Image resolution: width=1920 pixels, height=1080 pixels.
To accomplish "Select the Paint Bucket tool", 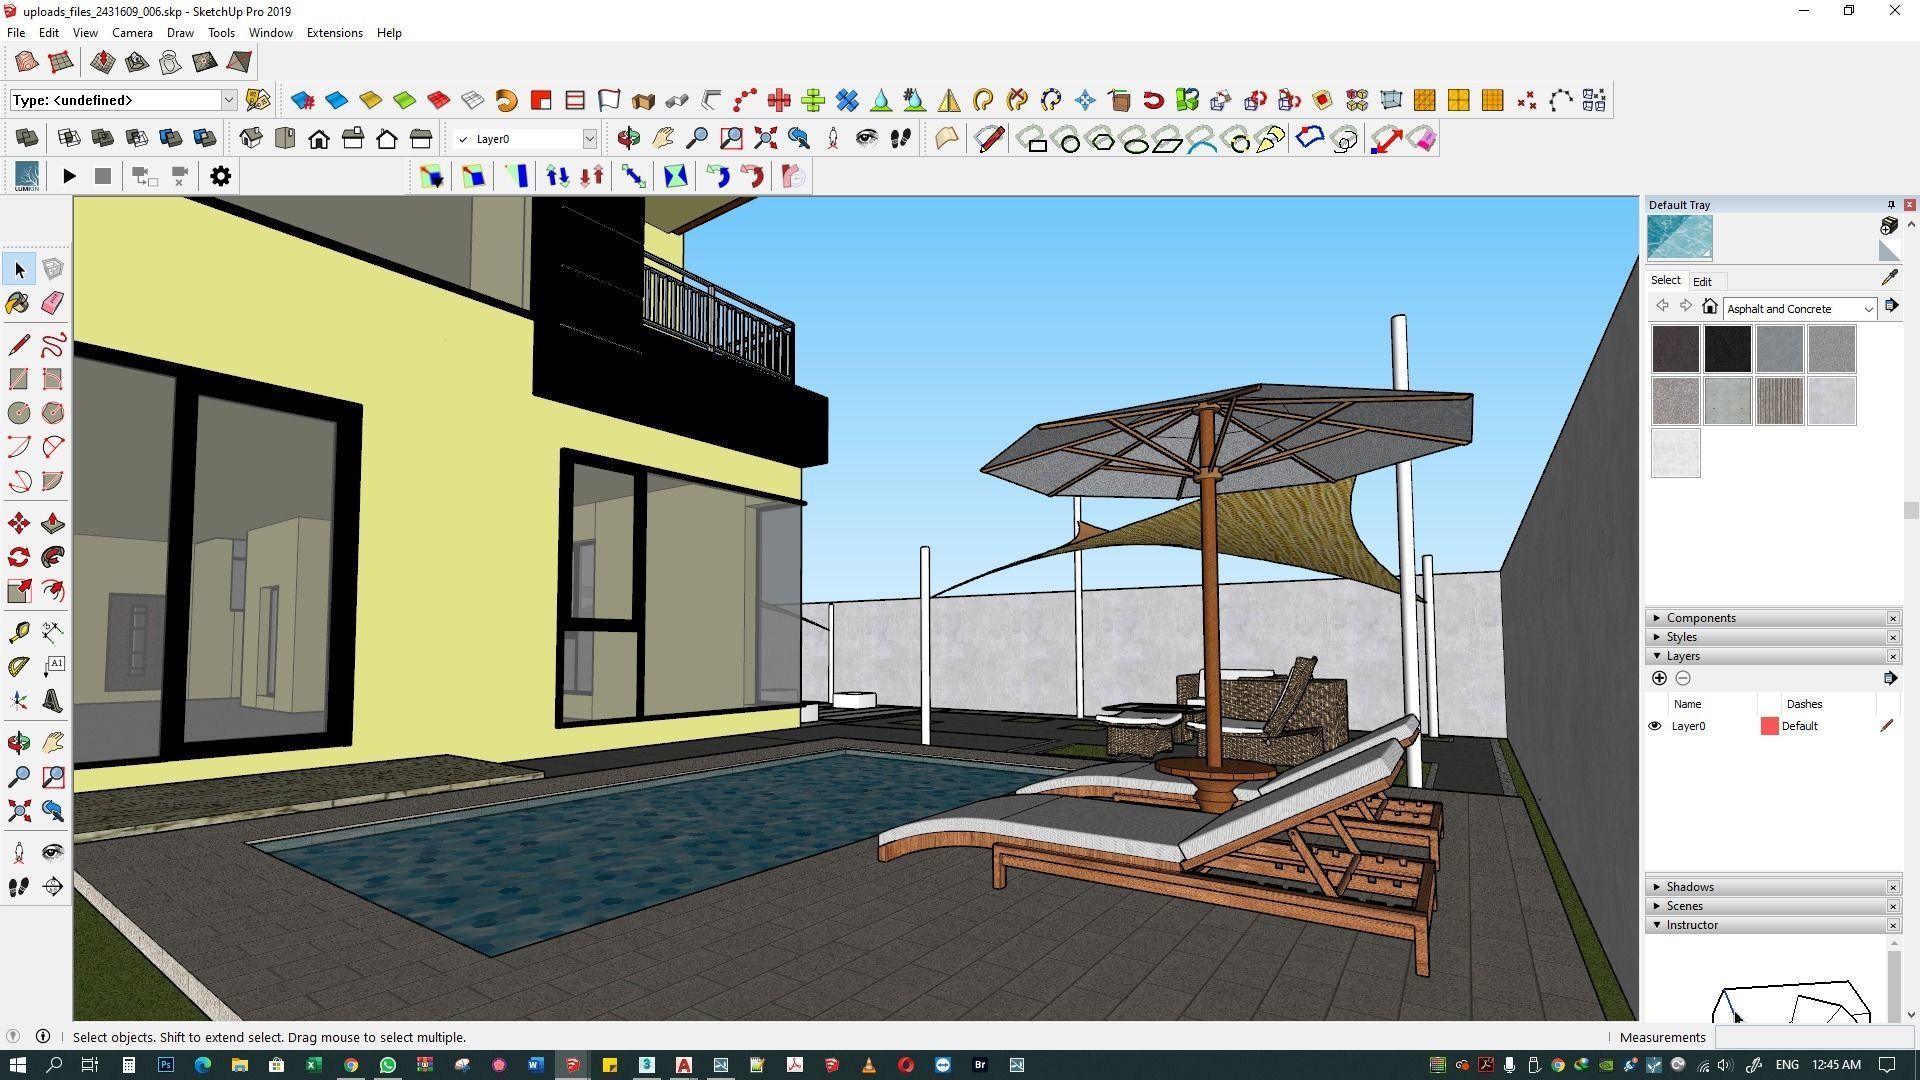I will [18, 303].
